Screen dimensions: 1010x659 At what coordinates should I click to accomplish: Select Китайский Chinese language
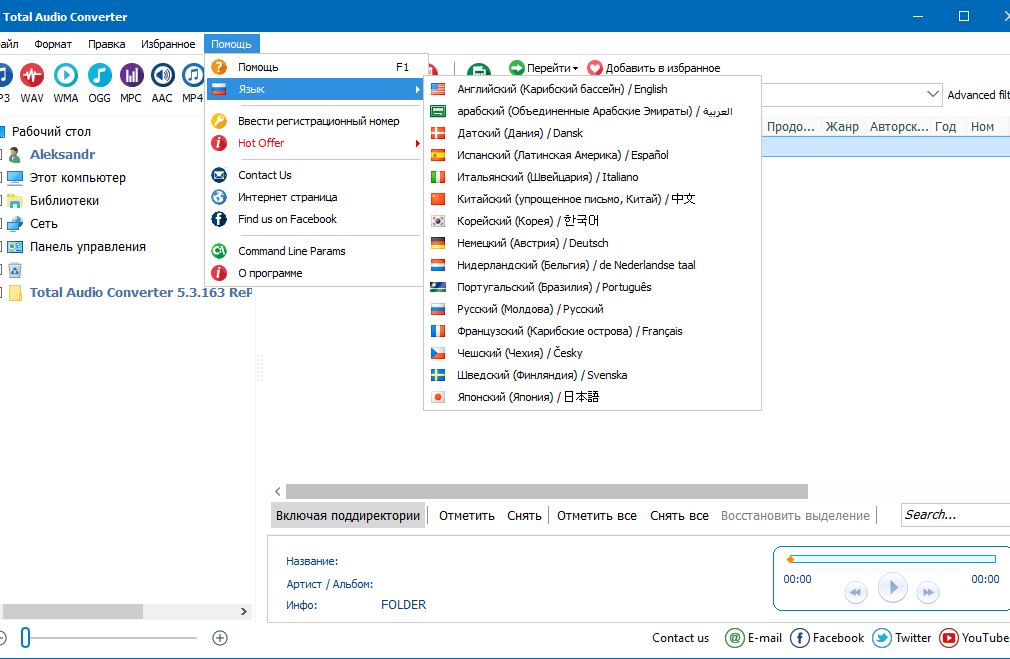pyautogui.click(x=592, y=199)
